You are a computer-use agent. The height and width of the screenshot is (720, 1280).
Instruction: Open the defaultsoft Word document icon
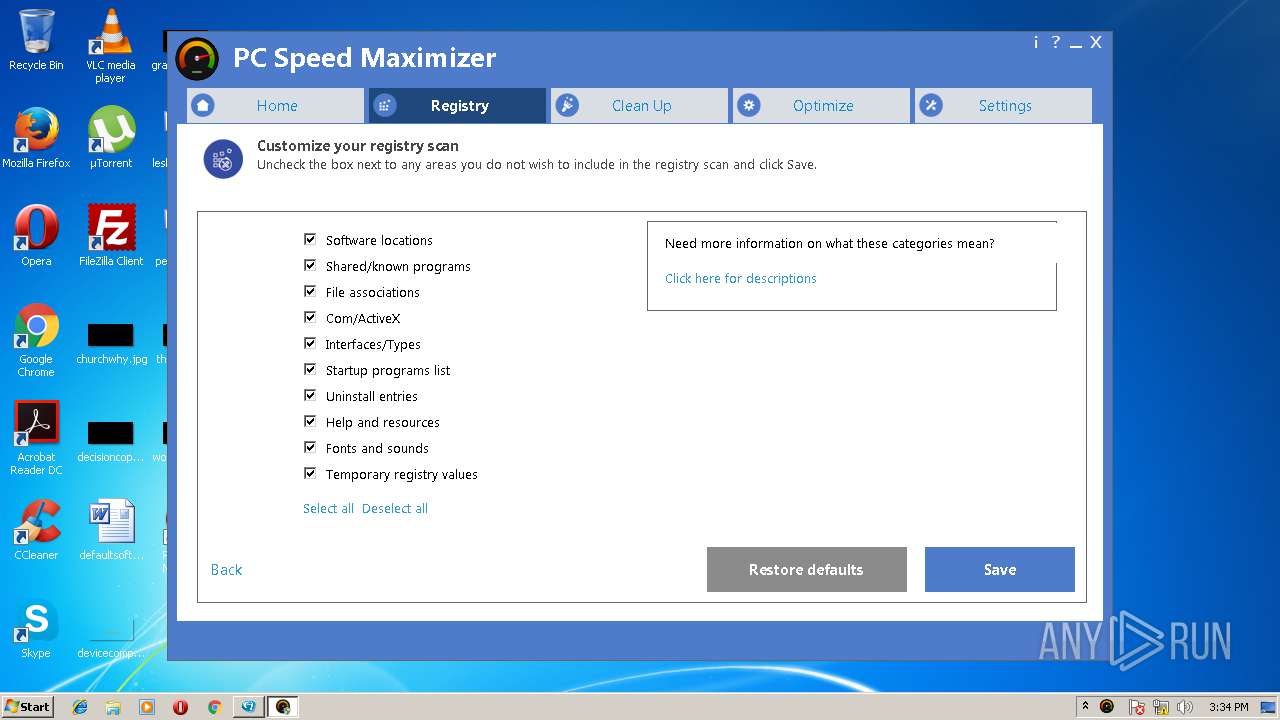tap(110, 530)
